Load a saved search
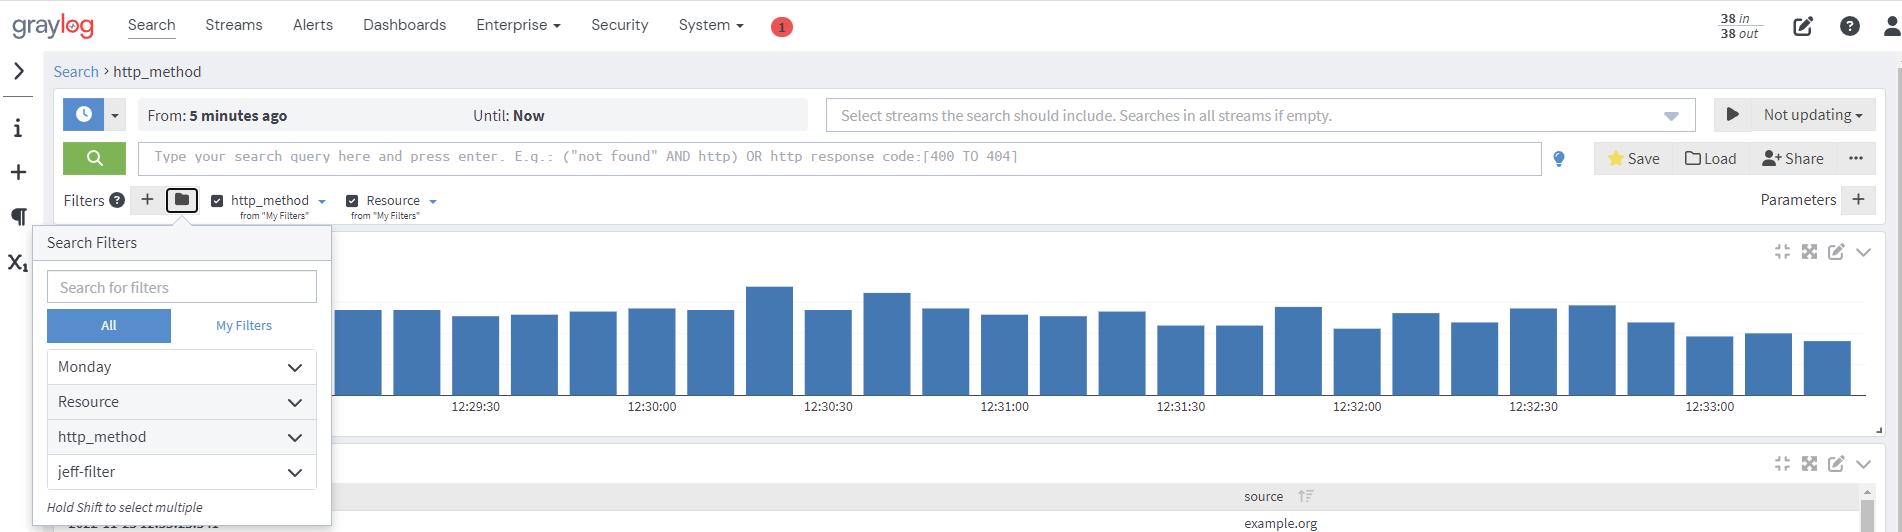Screen dimensions: 1902x532 tap(1710, 158)
